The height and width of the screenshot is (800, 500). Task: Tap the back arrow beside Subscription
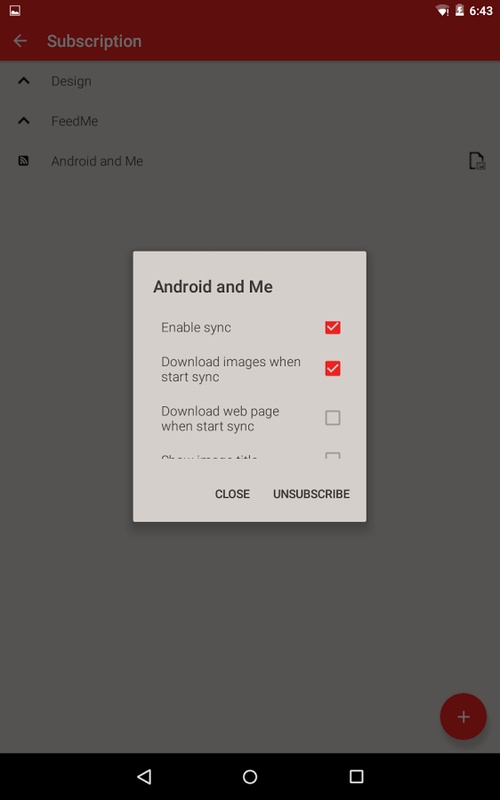[20, 41]
